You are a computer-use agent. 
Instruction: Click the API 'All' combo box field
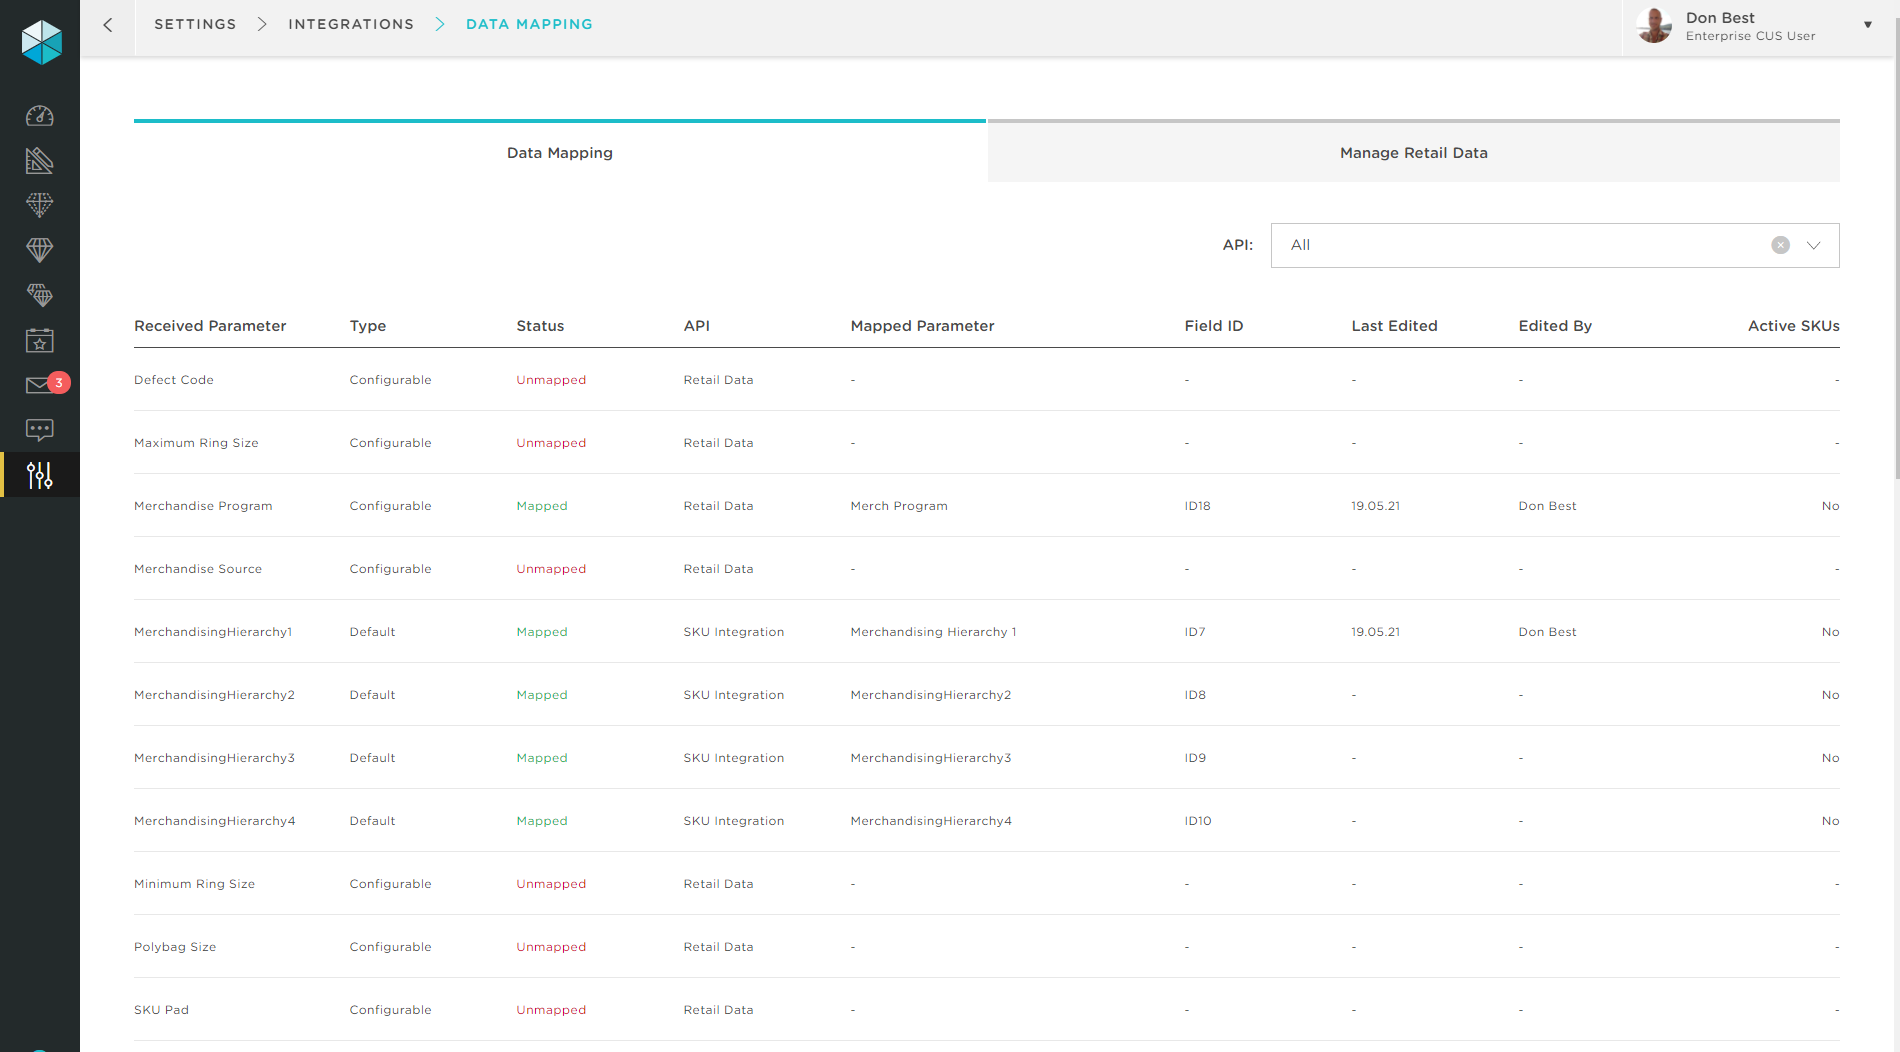(x=1555, y=245)
